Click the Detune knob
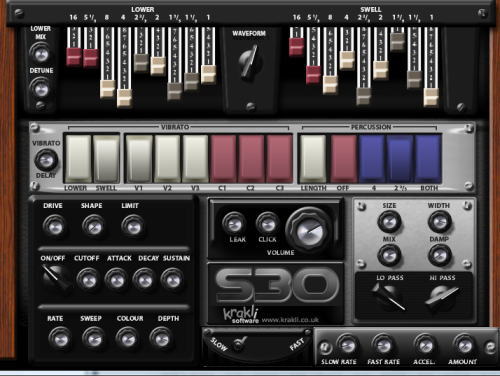The height and width of the screenshot is (376, 500). (x=41, y=88)
